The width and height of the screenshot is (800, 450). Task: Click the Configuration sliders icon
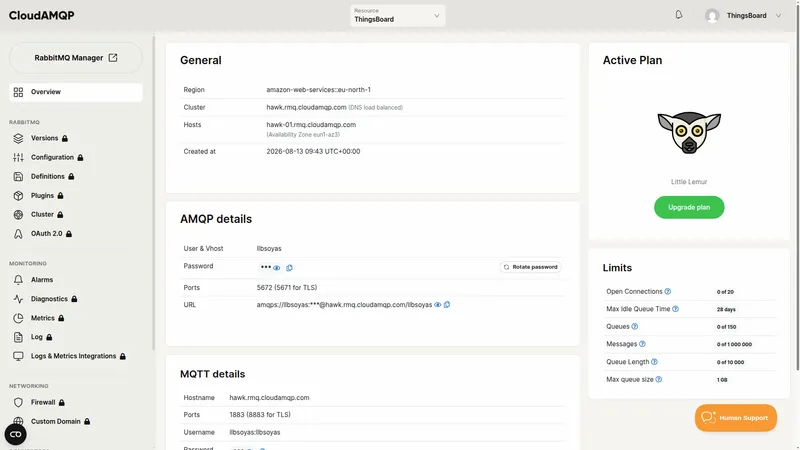[18, 157]
